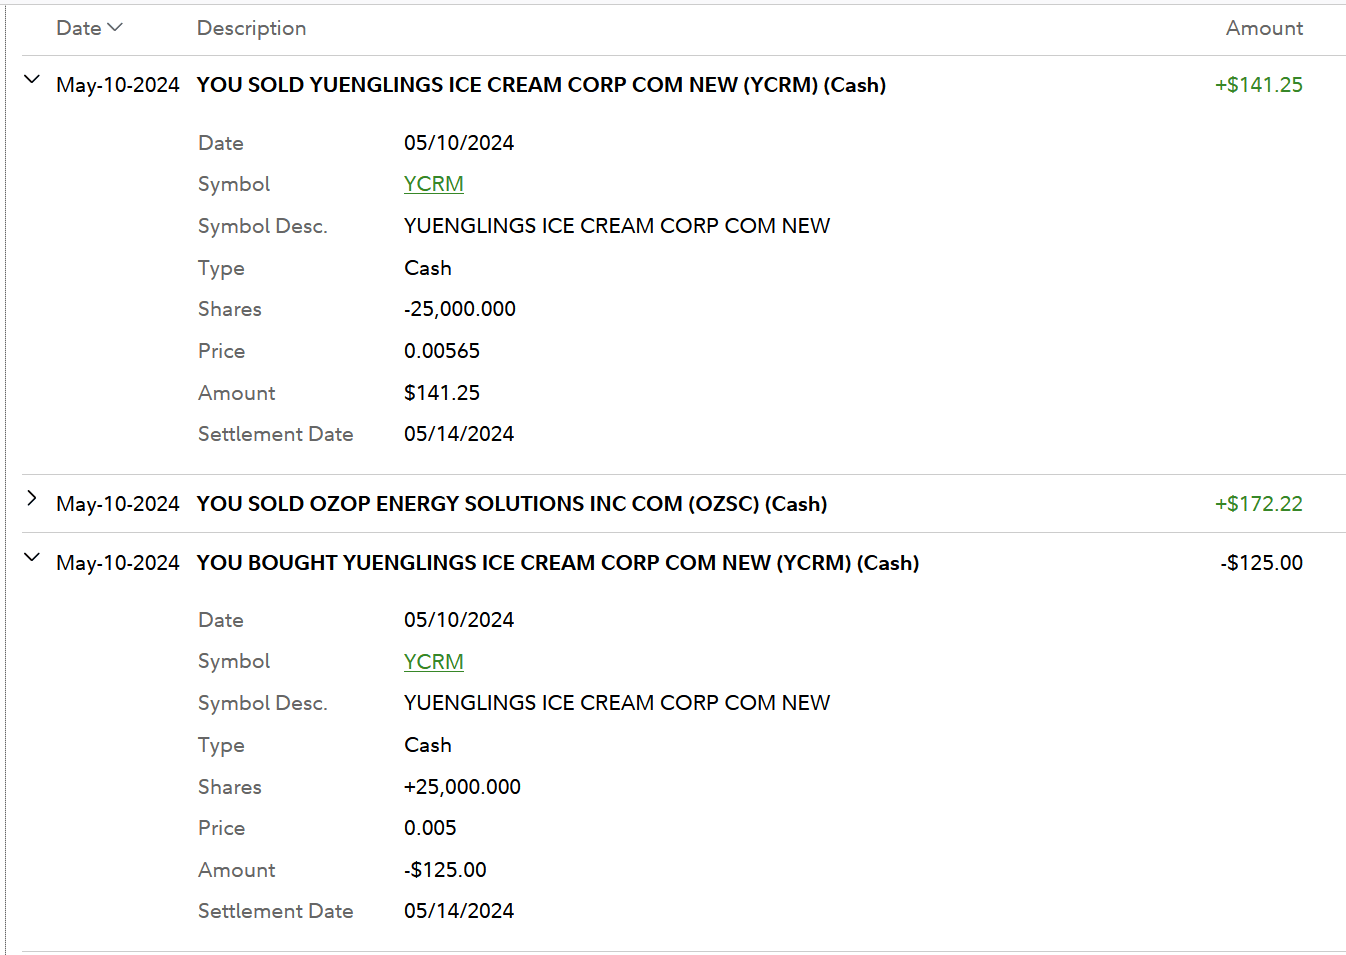Collapse the YOU SOLD YUENGLINGS transaction chevron
Screen dimensions: 1346x955
tap(32, 80)
